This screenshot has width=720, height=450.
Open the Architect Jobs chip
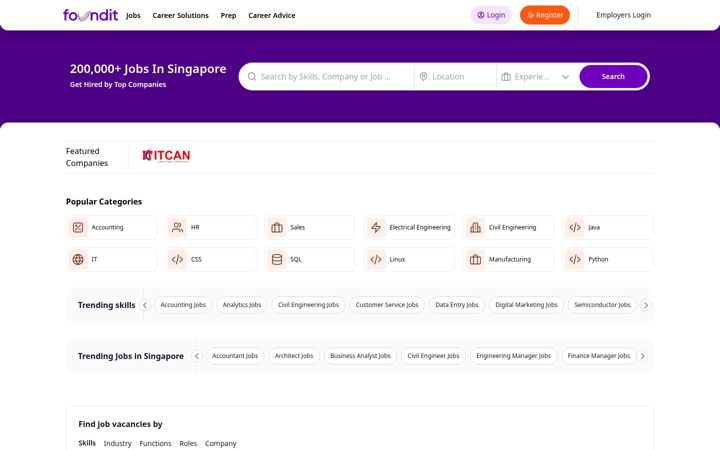[x=294, y=356]
